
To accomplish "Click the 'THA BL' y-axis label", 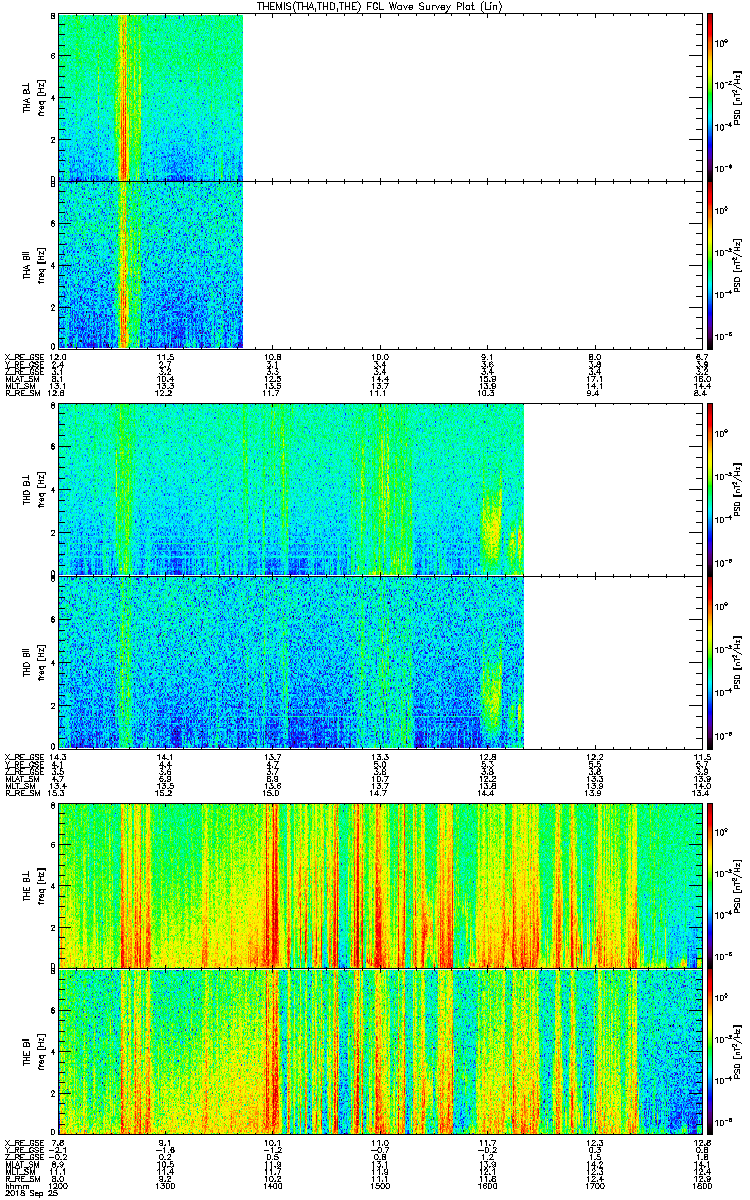I will tap(27, 98).
